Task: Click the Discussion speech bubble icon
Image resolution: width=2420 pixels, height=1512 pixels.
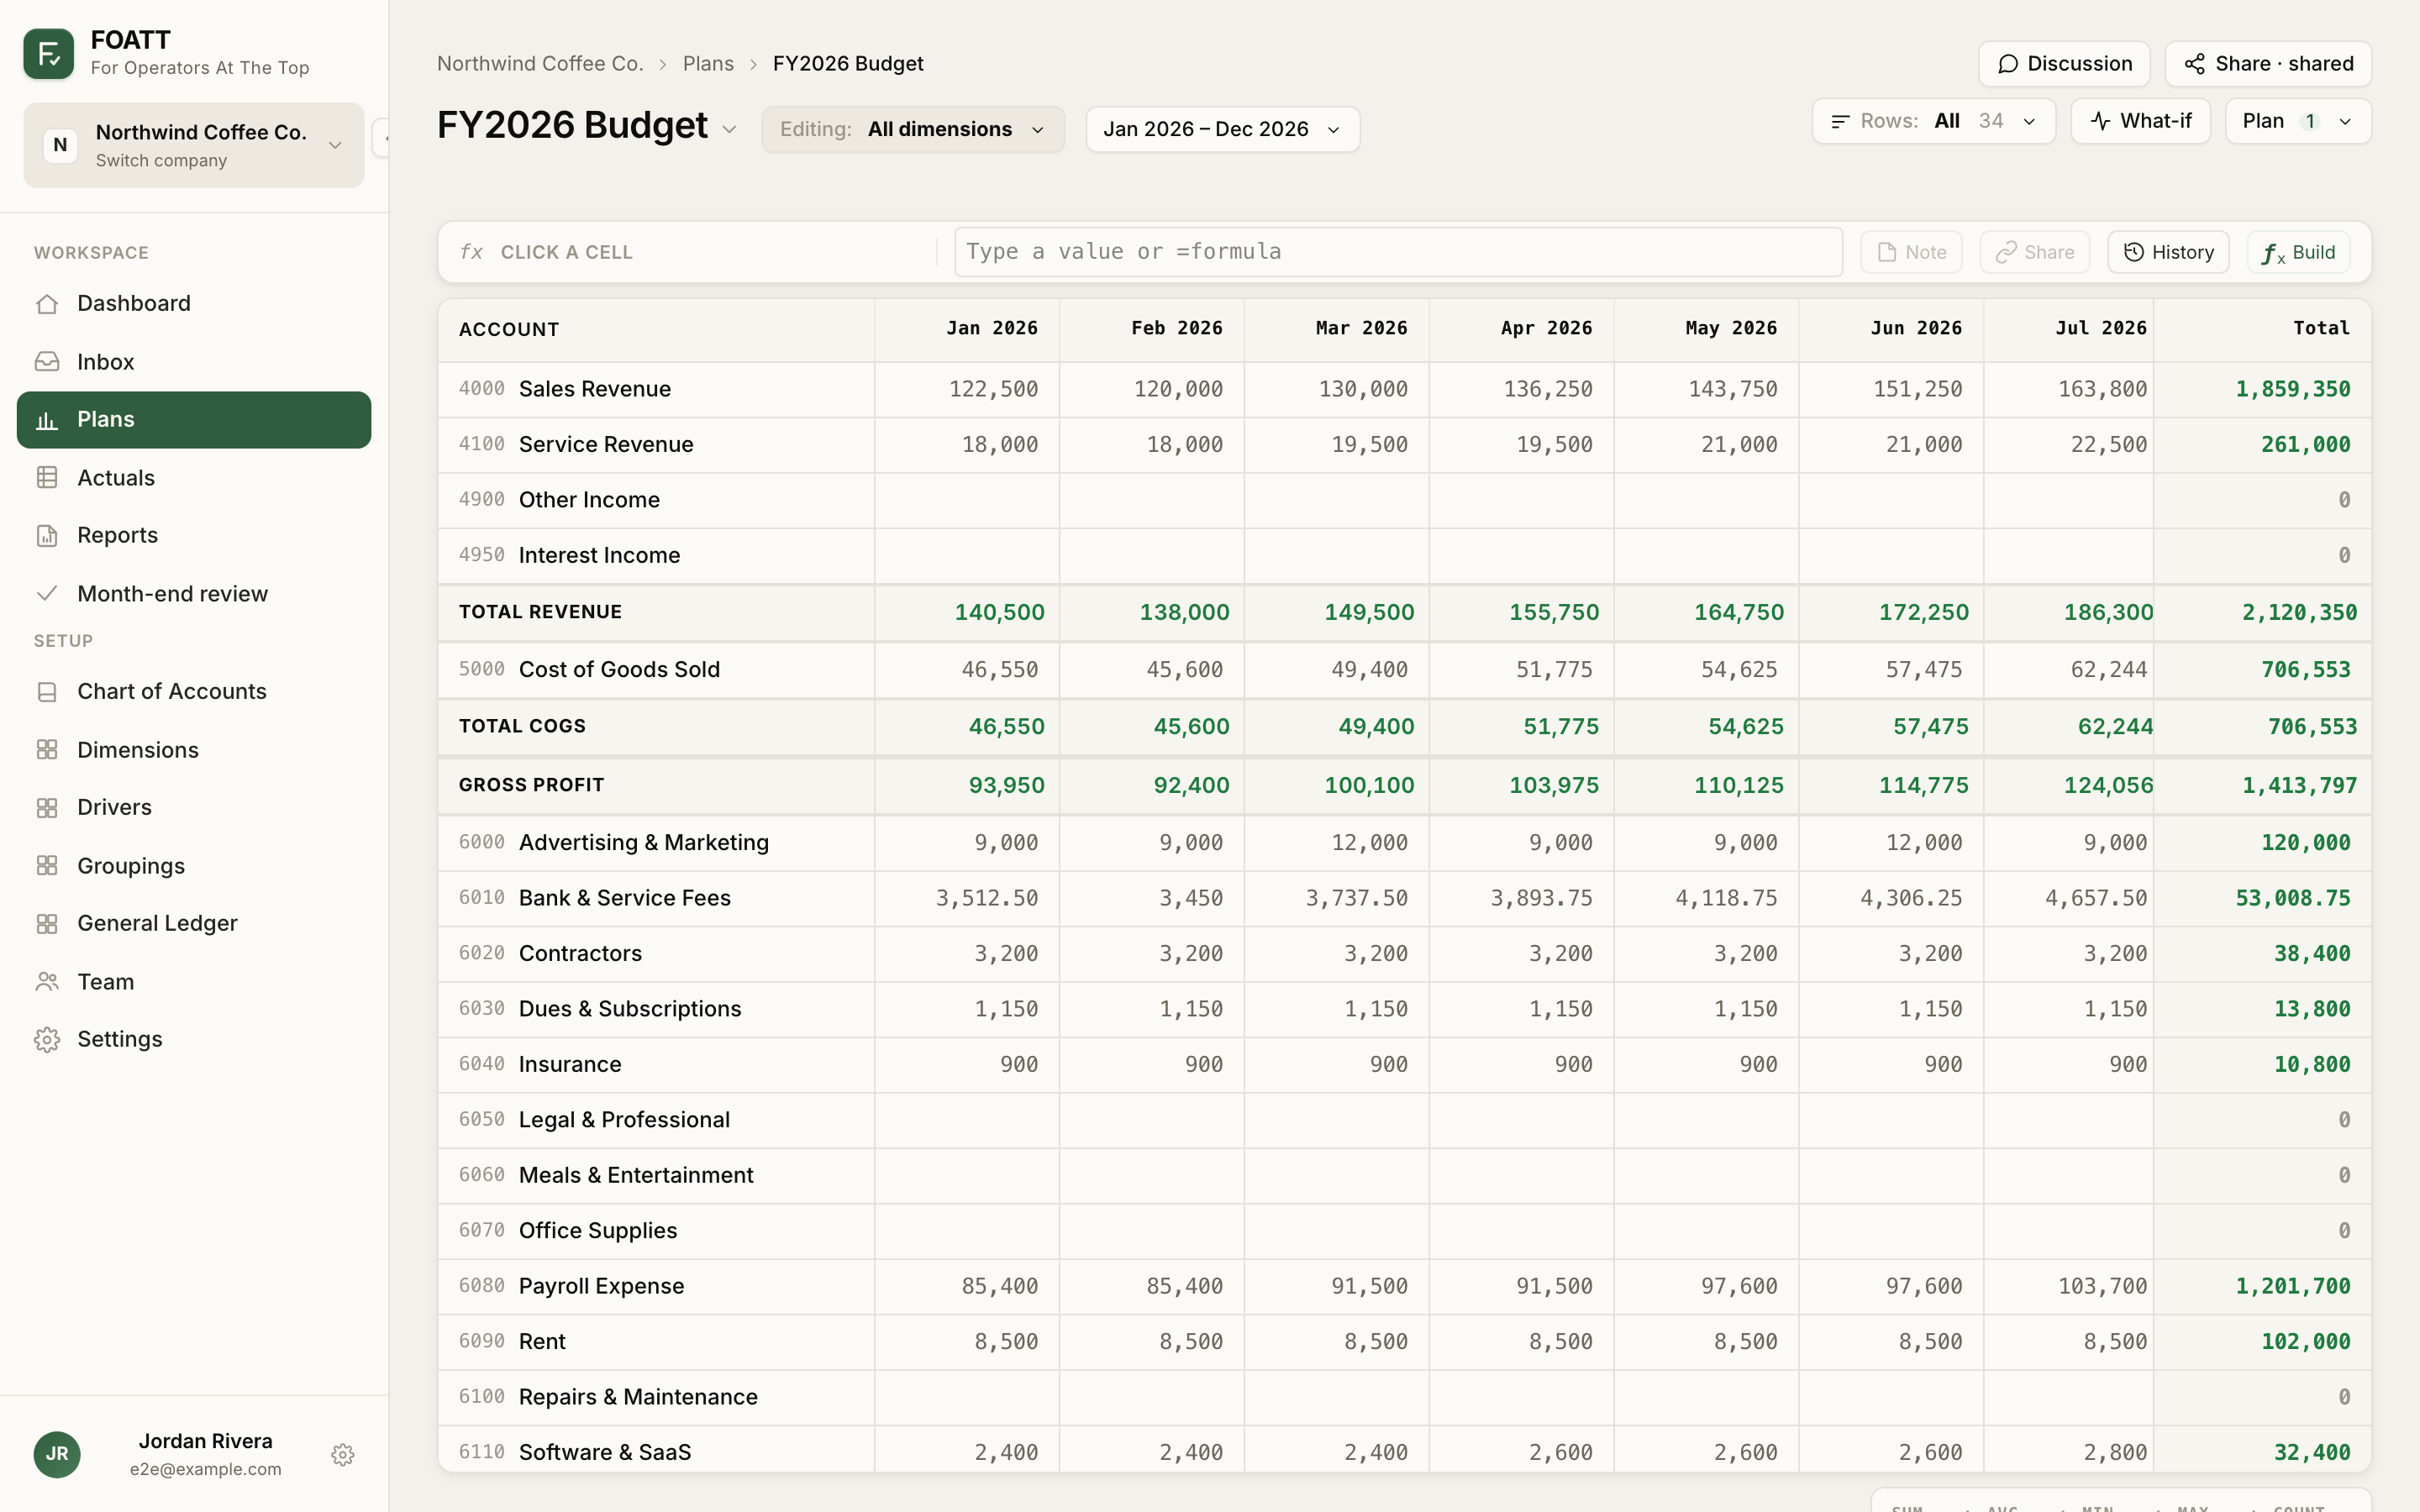Action: point(2008,64)
